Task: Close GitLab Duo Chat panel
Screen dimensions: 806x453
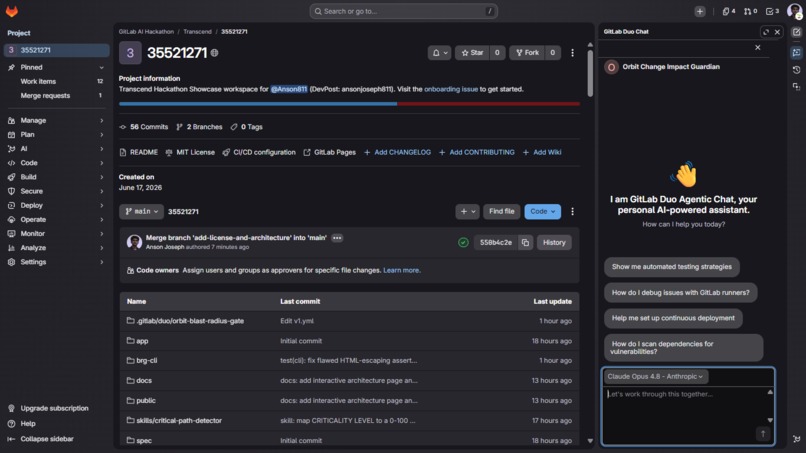Action: point(777,32)
